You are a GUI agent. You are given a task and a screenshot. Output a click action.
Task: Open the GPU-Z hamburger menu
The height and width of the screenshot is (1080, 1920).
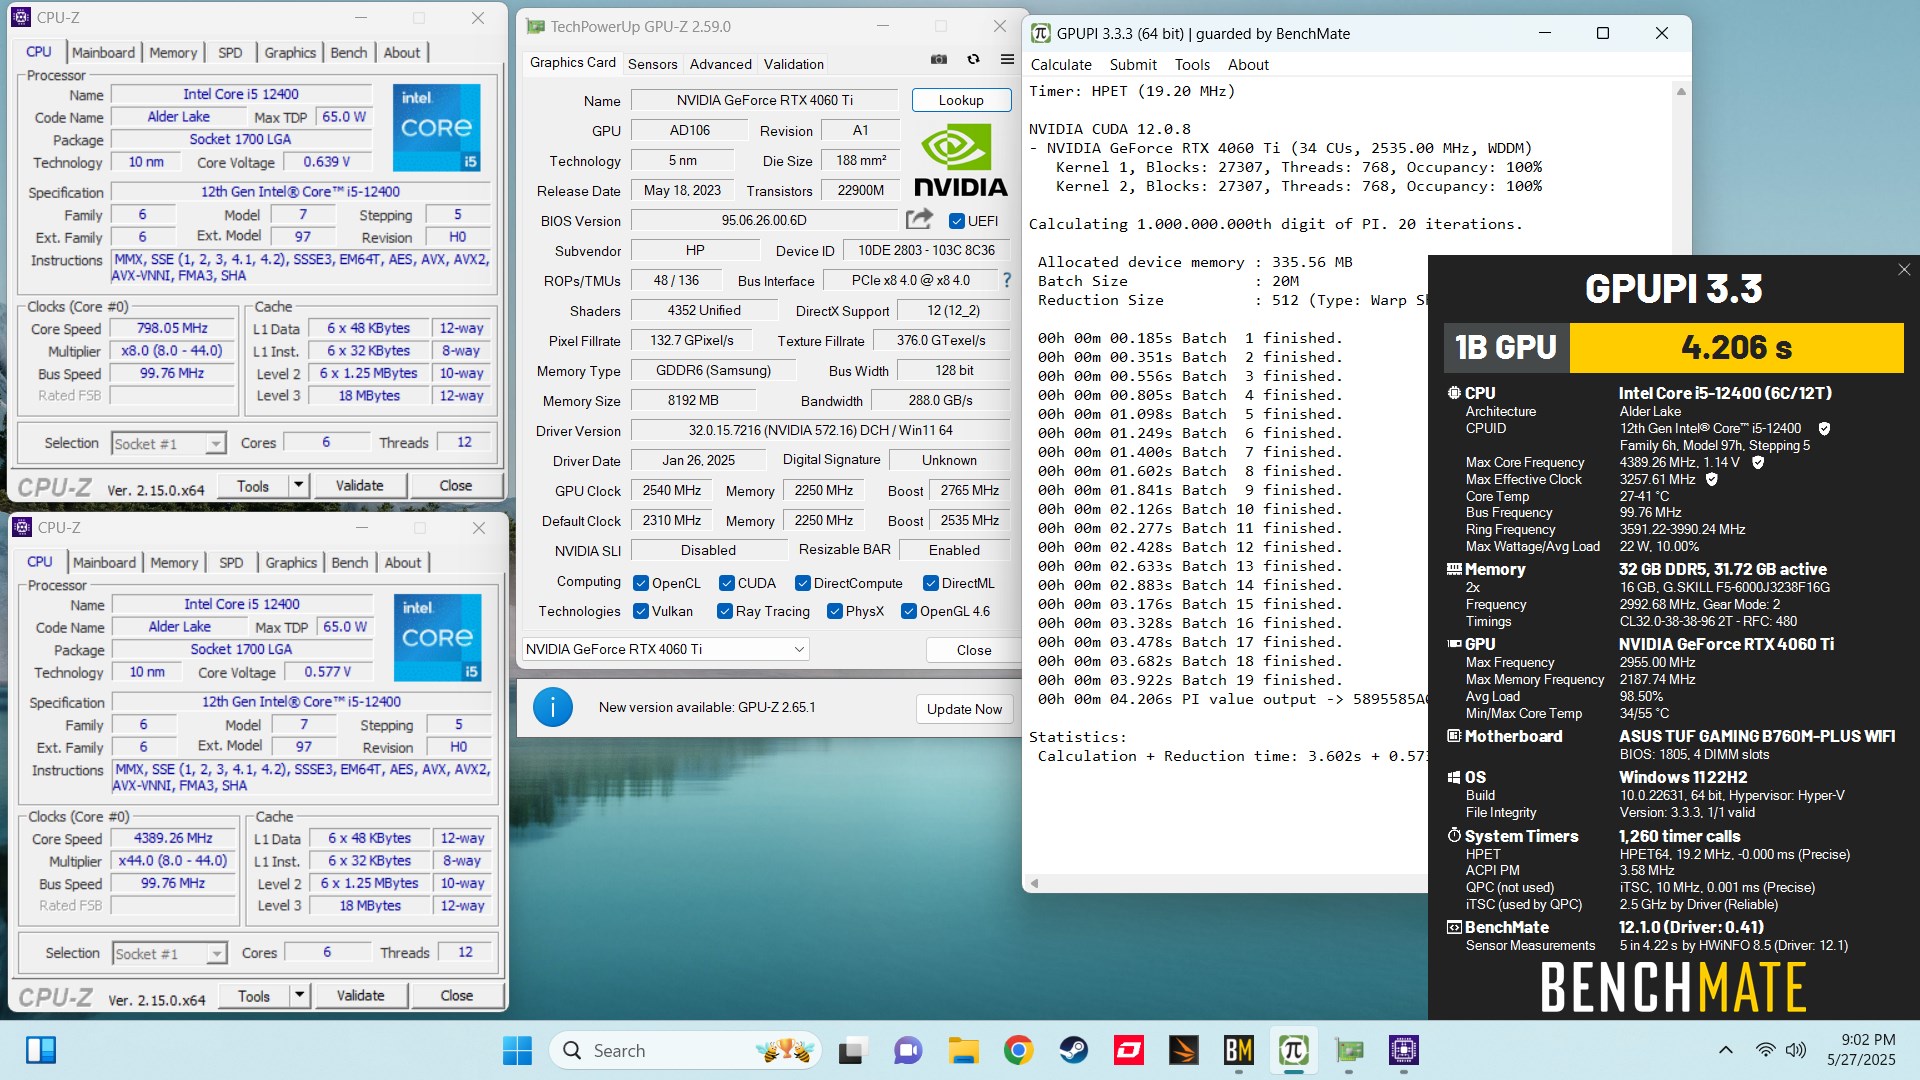(x=1007, y=60)
